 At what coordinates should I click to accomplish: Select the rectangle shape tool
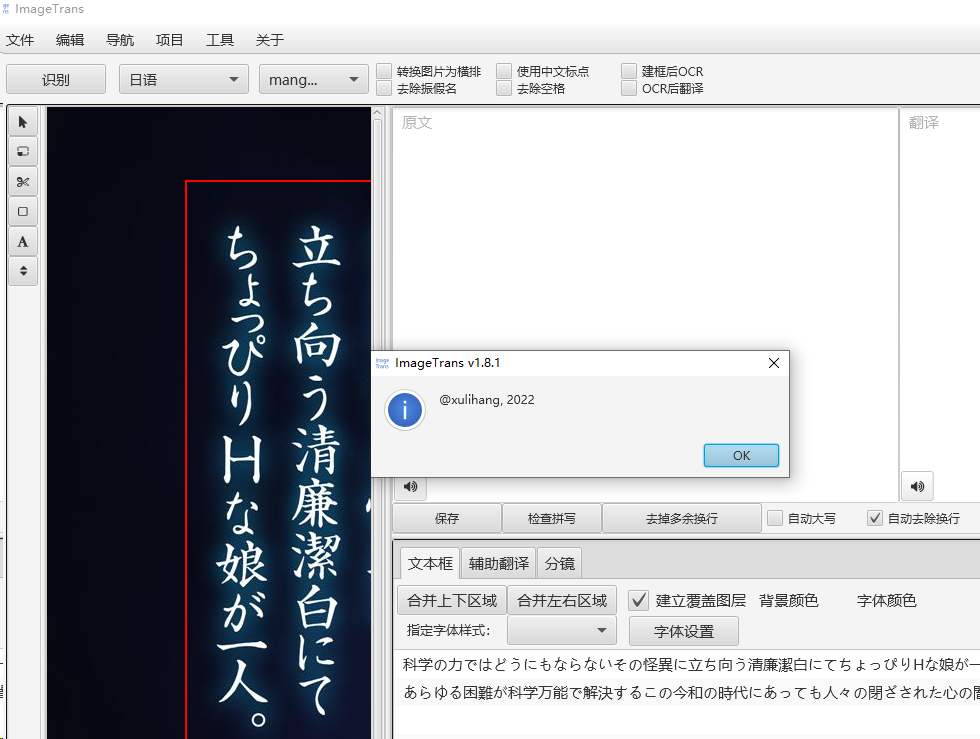click(23, 211)
